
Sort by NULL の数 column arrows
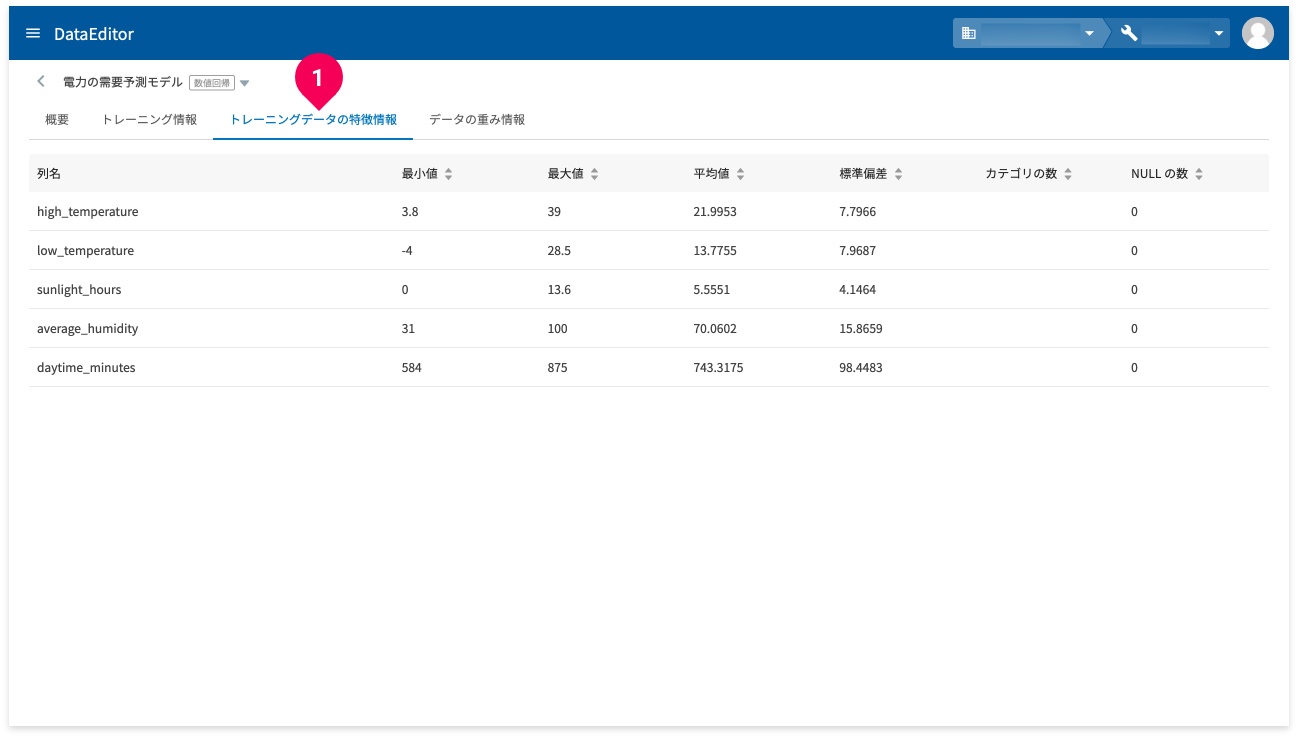1199,174
